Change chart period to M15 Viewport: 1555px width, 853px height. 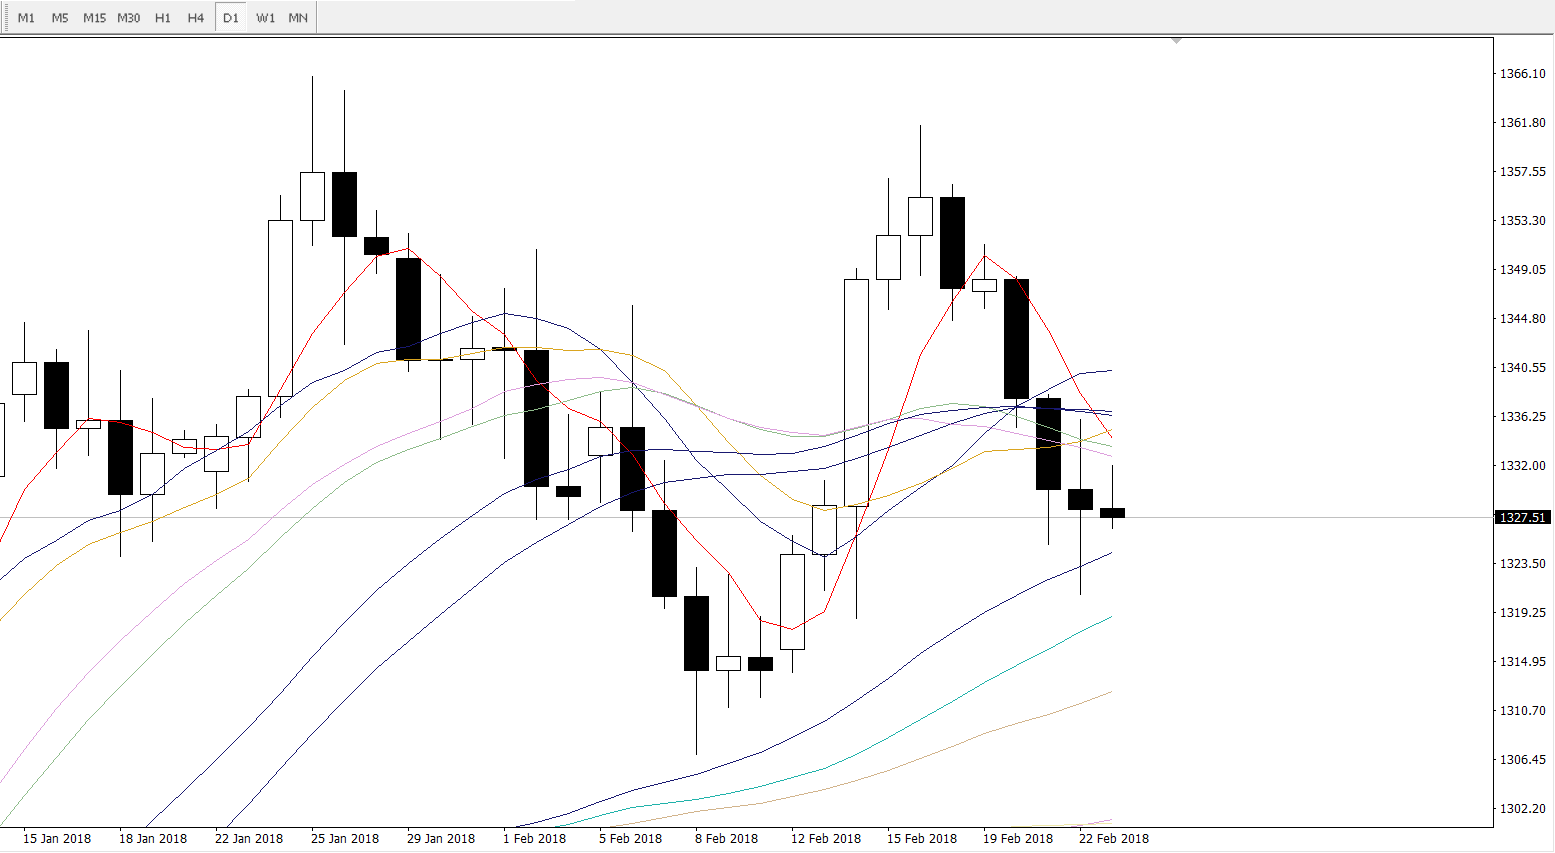tap(94, 18)
